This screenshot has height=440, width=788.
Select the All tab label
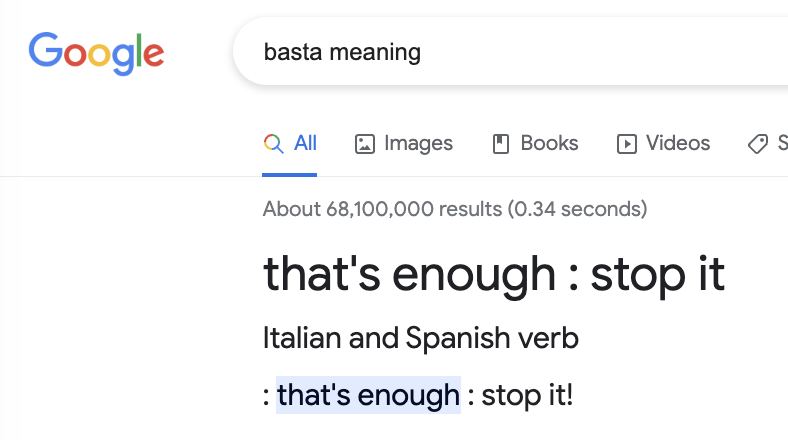click(305, 143)
